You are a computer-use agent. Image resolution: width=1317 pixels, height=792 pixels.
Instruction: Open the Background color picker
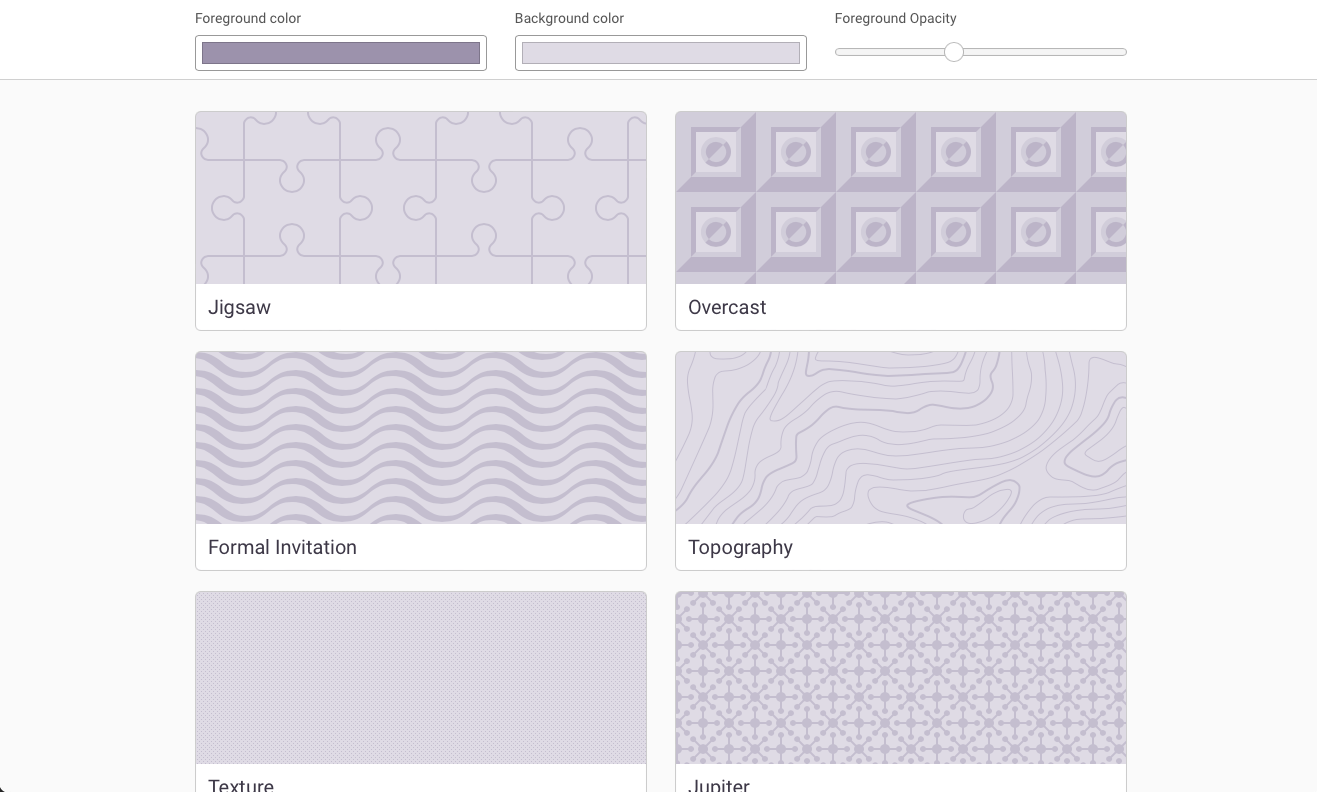click(x=660, y=52)
